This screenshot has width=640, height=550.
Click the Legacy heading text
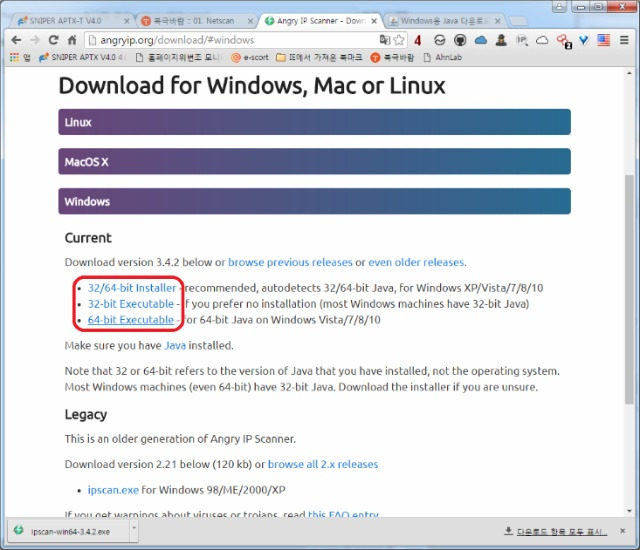click(86, 415)
